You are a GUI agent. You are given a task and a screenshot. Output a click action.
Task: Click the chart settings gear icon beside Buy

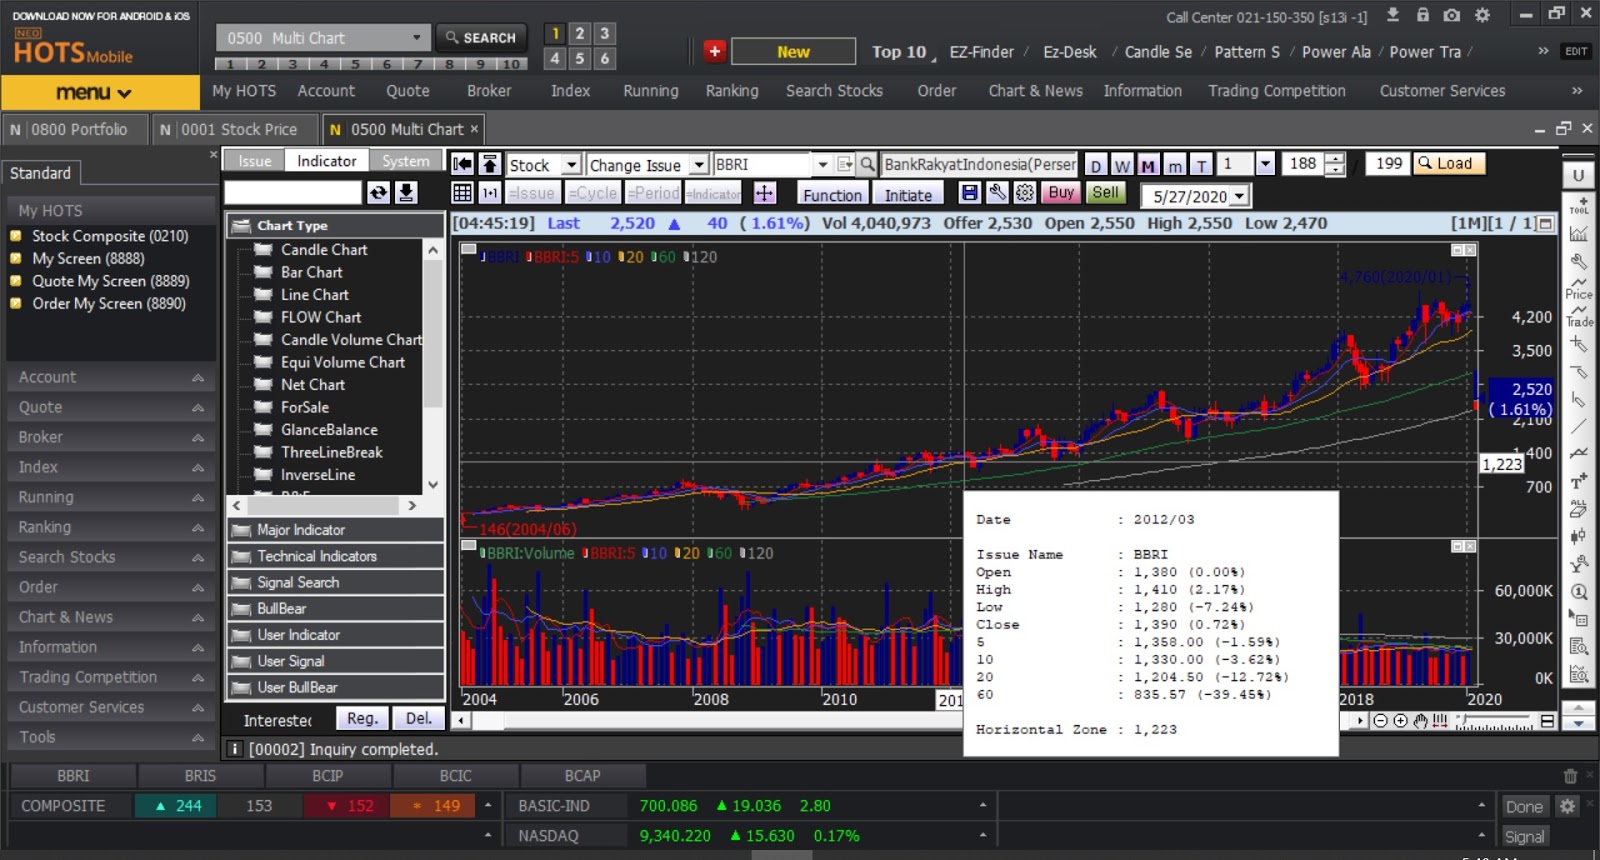[1025, 193]
